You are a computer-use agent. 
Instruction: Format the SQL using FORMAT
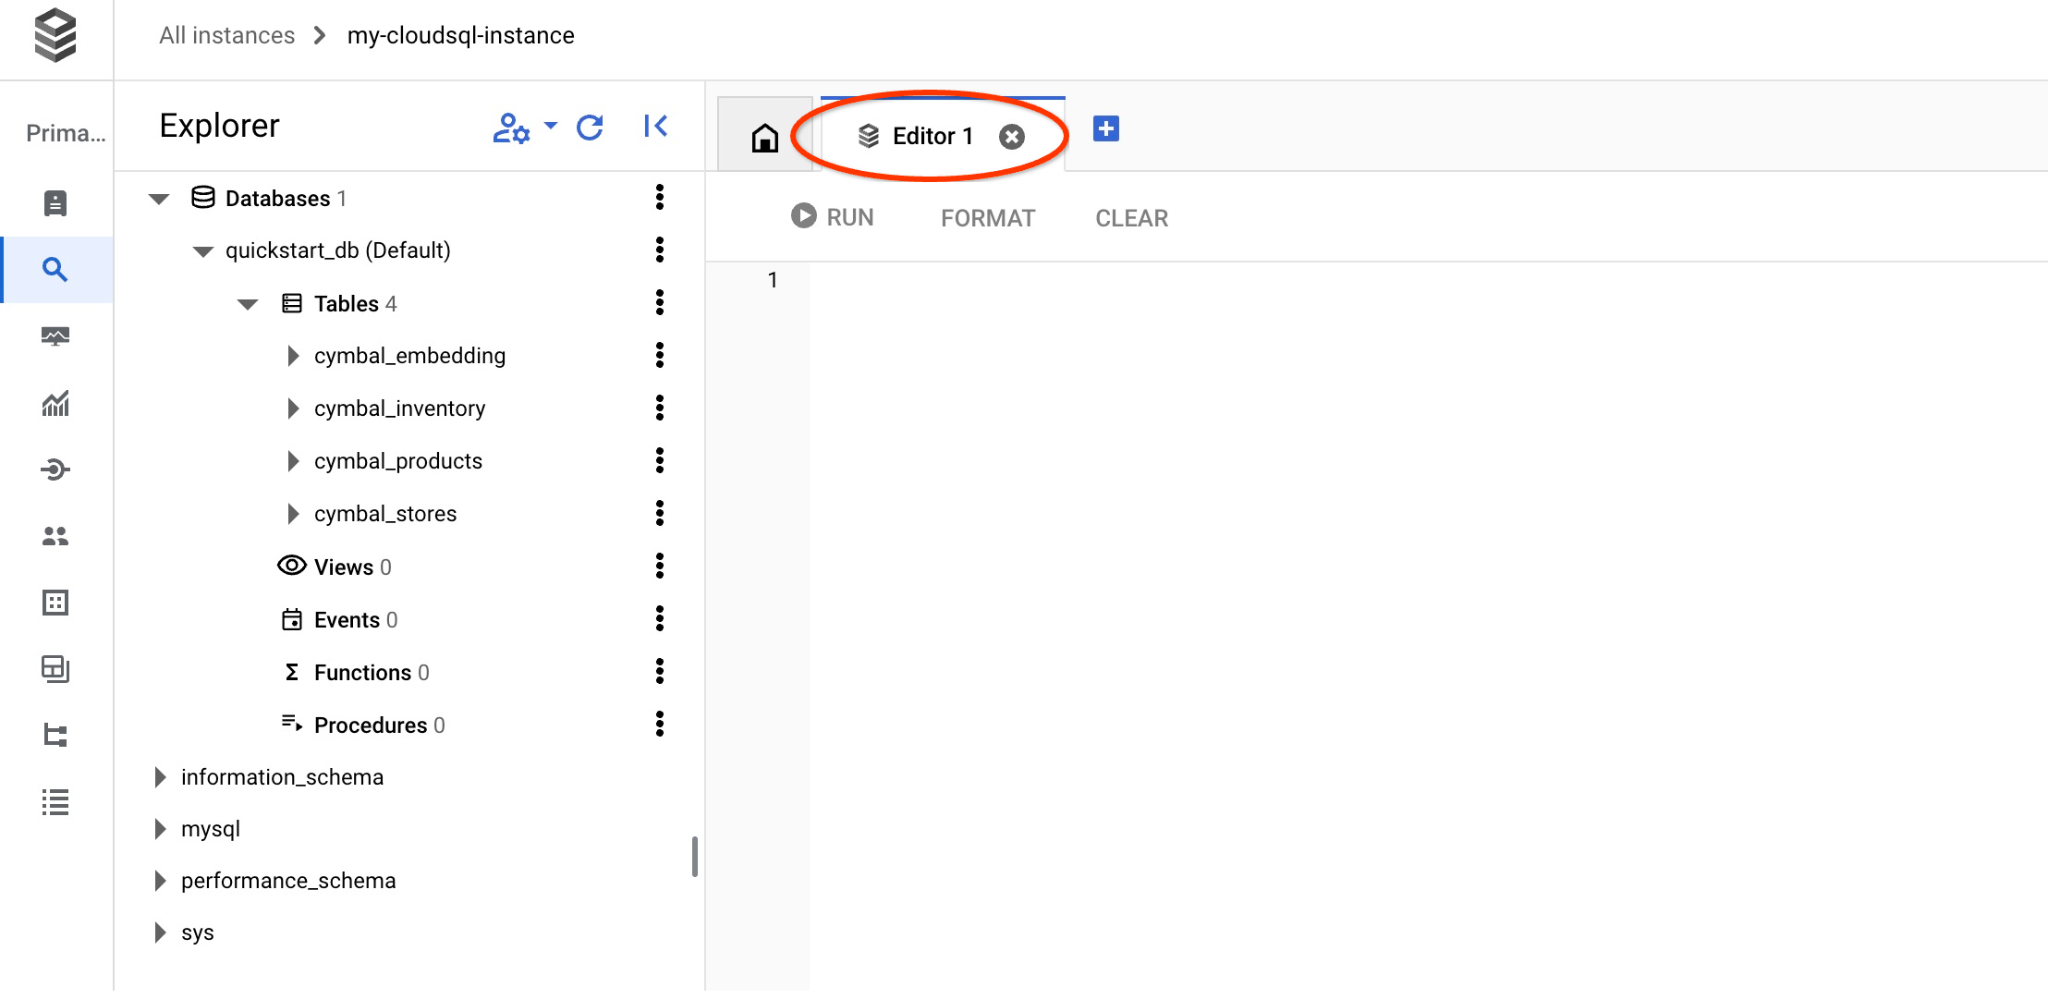(x=987, y=217)
